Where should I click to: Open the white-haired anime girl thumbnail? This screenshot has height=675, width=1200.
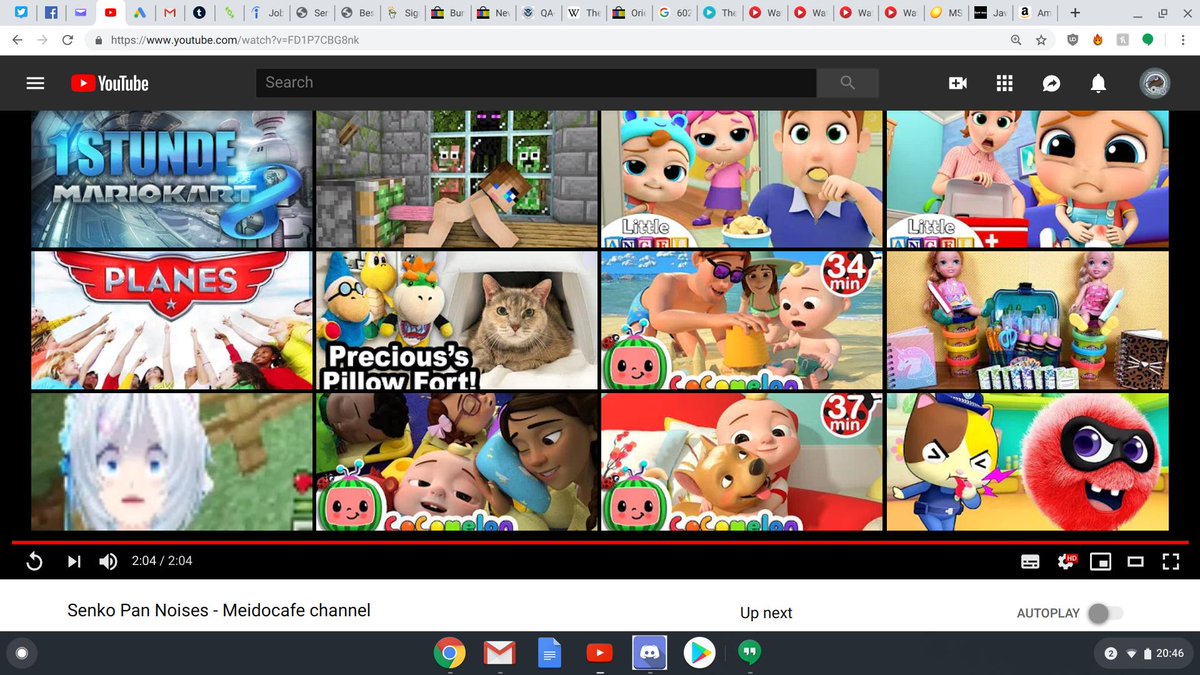pyautogui.click(x=171, y=461)
